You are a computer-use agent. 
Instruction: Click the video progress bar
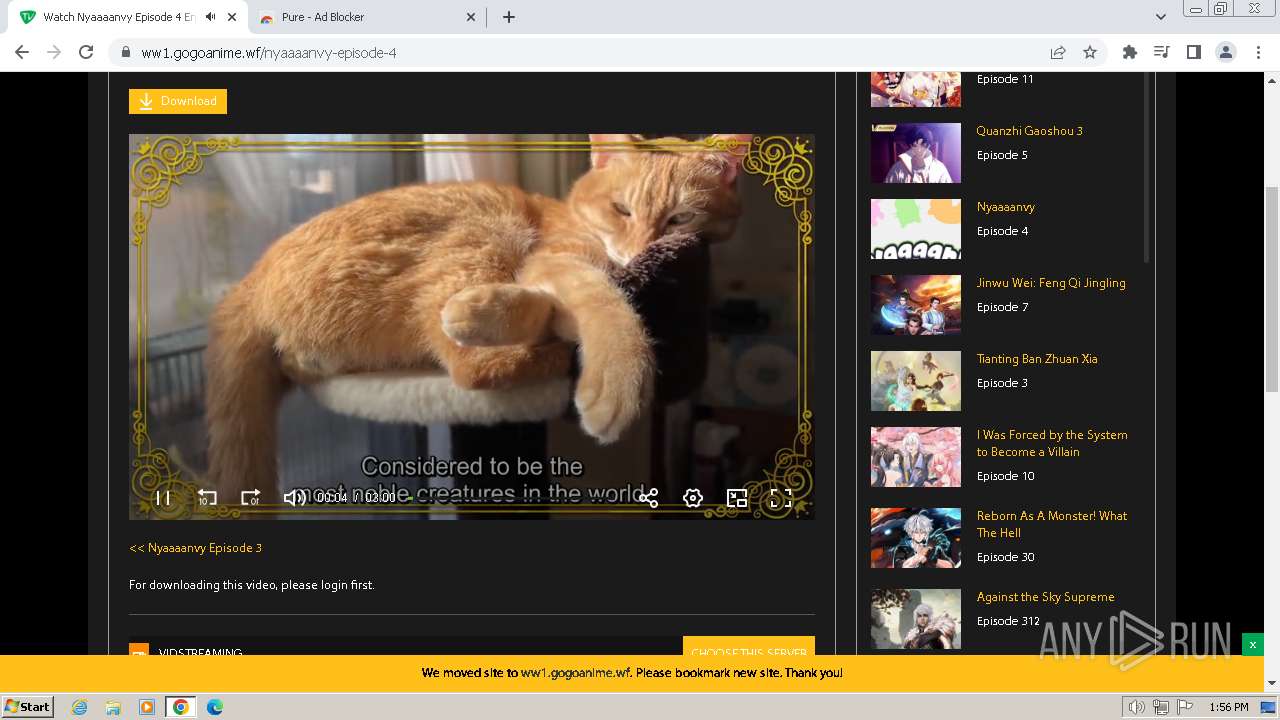515,498
